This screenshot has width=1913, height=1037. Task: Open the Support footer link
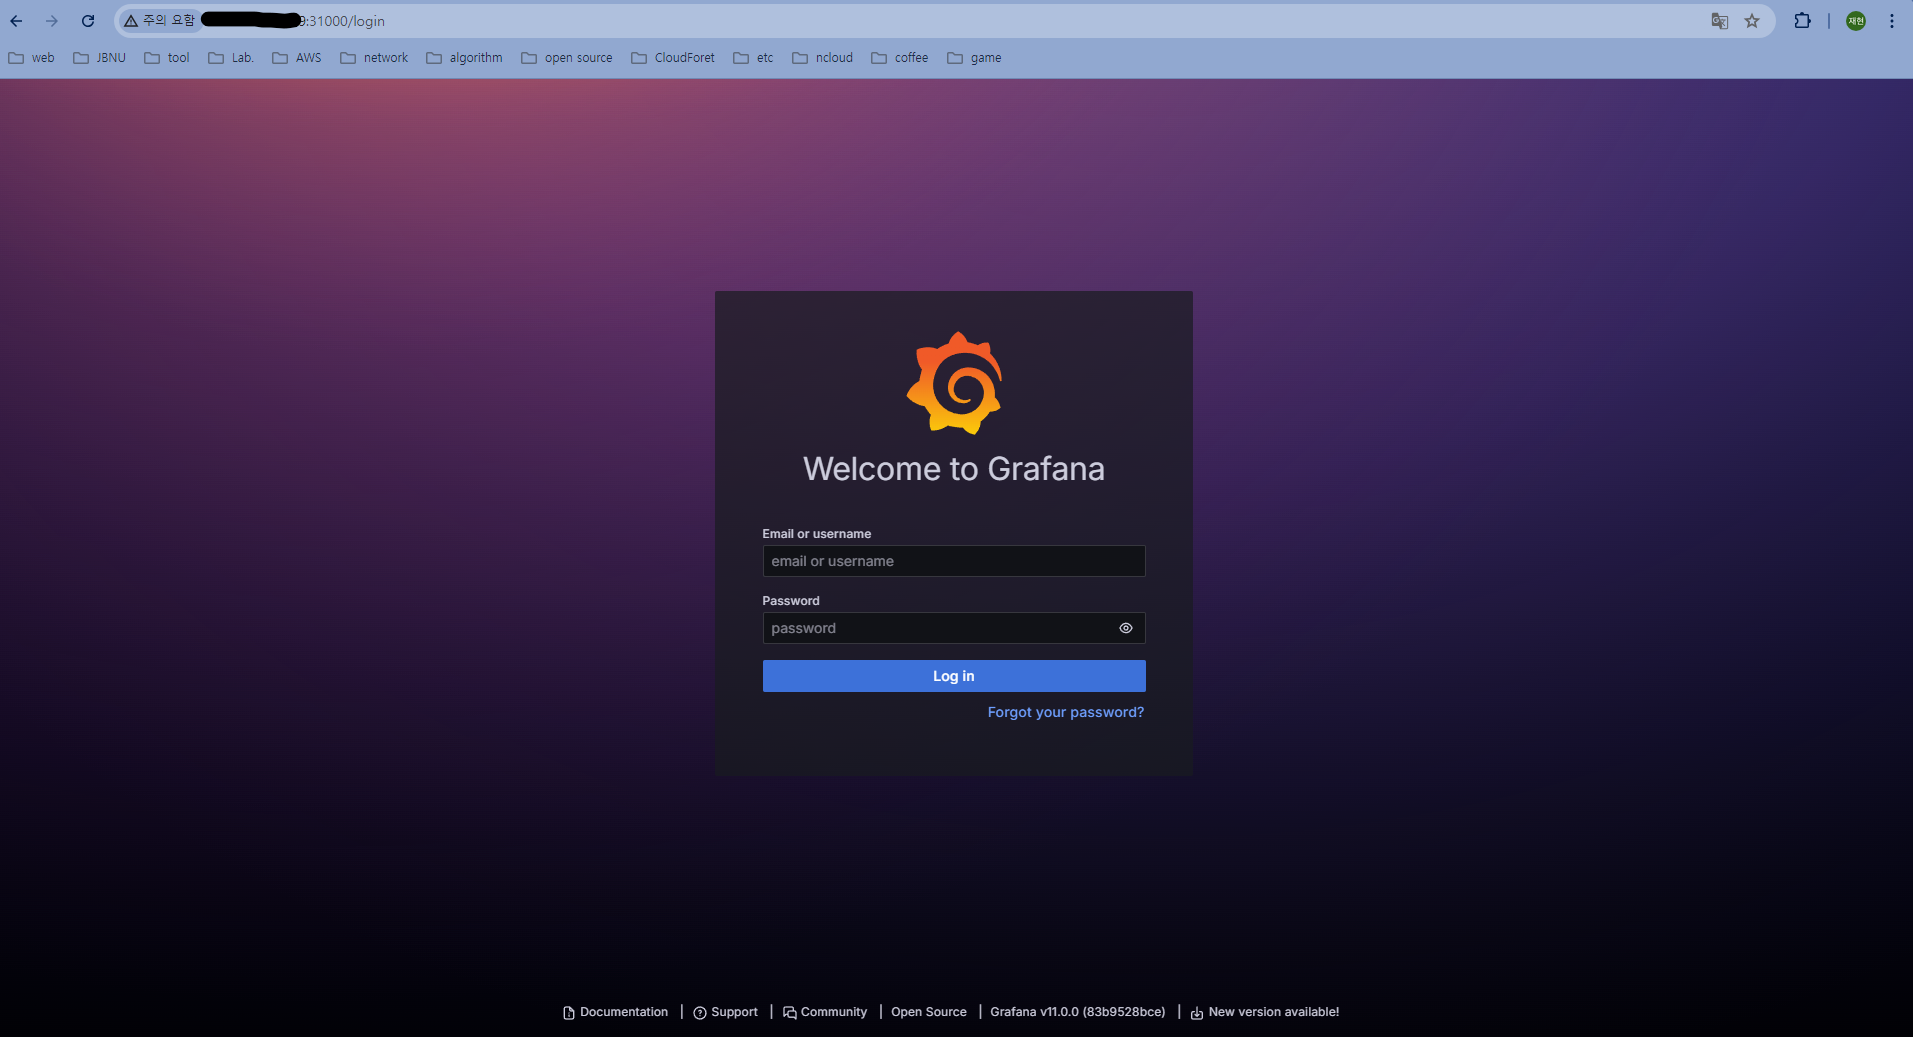click(x=726, y=1012)
